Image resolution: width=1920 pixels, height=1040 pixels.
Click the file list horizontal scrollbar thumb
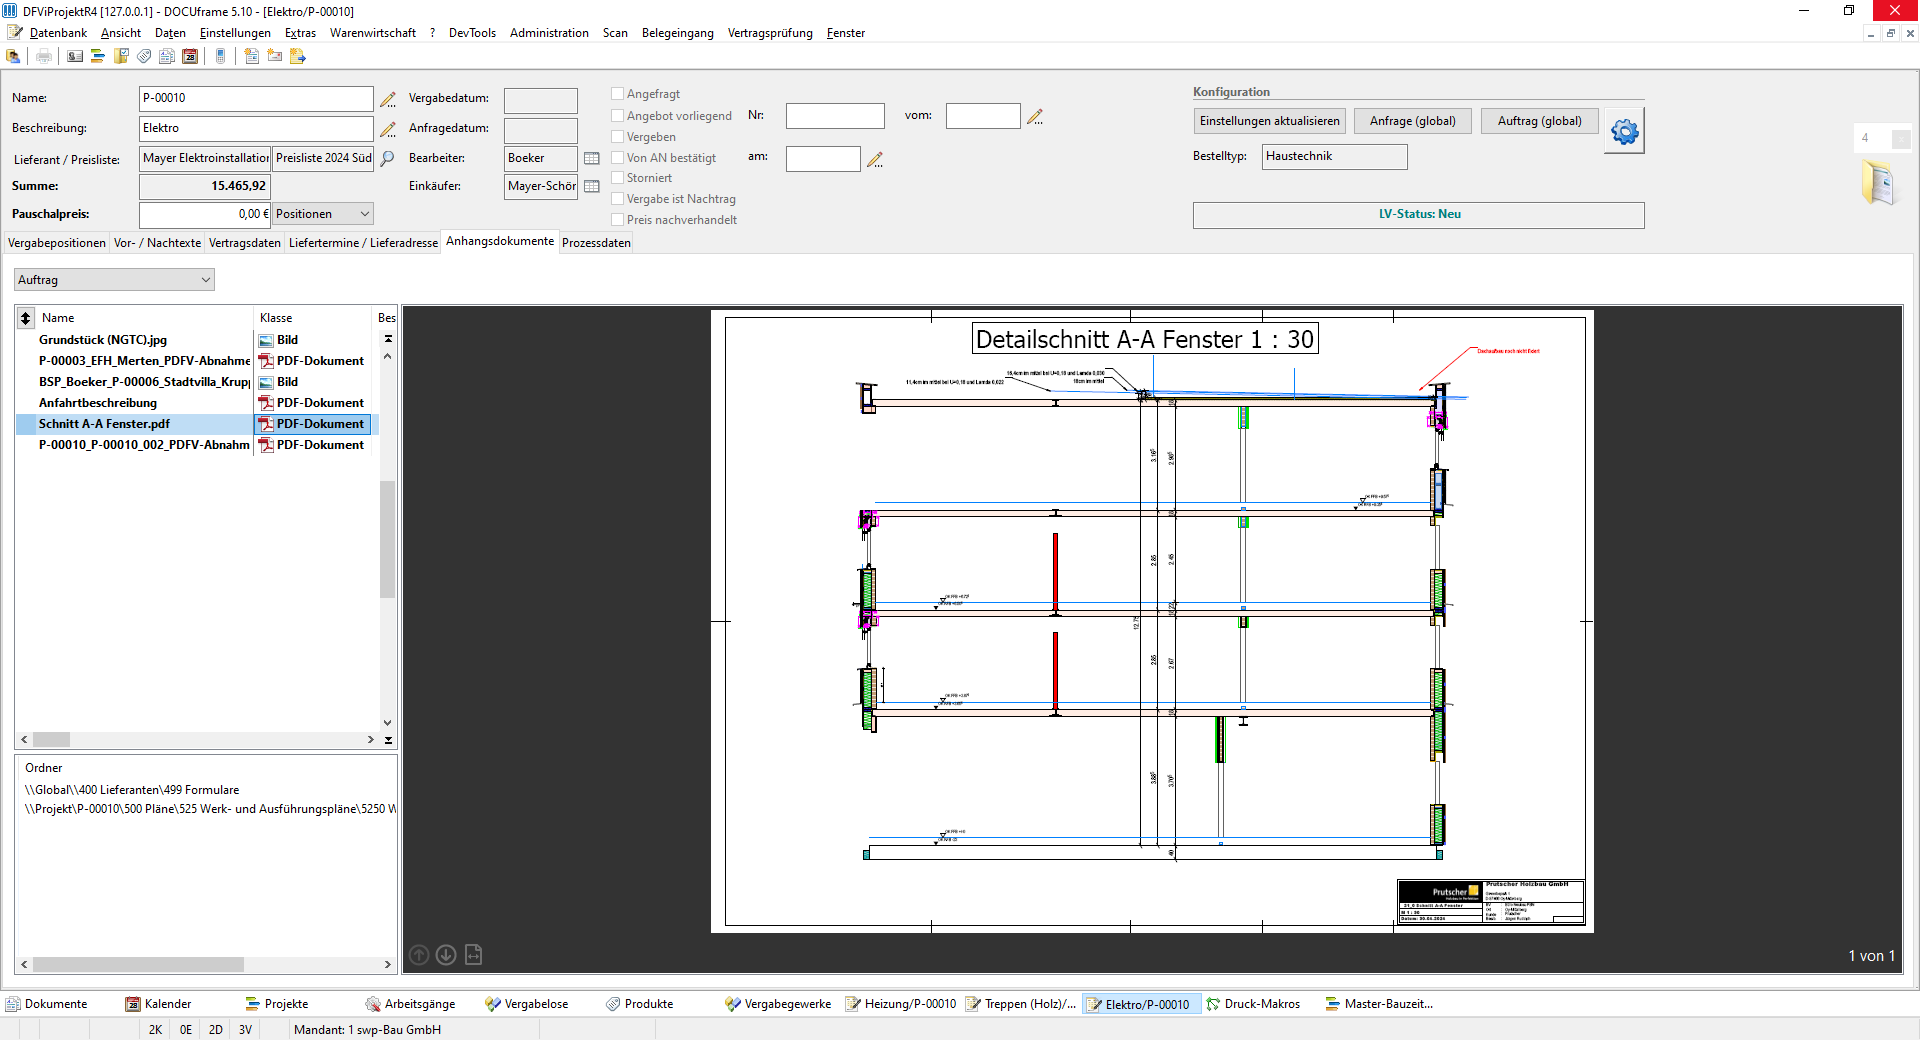click(51, 740)
